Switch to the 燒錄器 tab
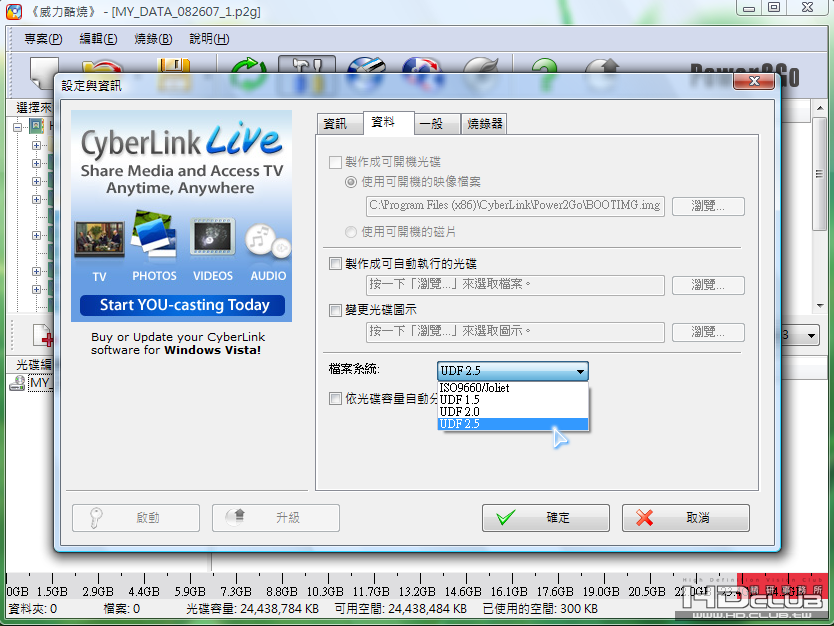The width and height of the screenshot is (834, 626). click(x=485, y=124)
